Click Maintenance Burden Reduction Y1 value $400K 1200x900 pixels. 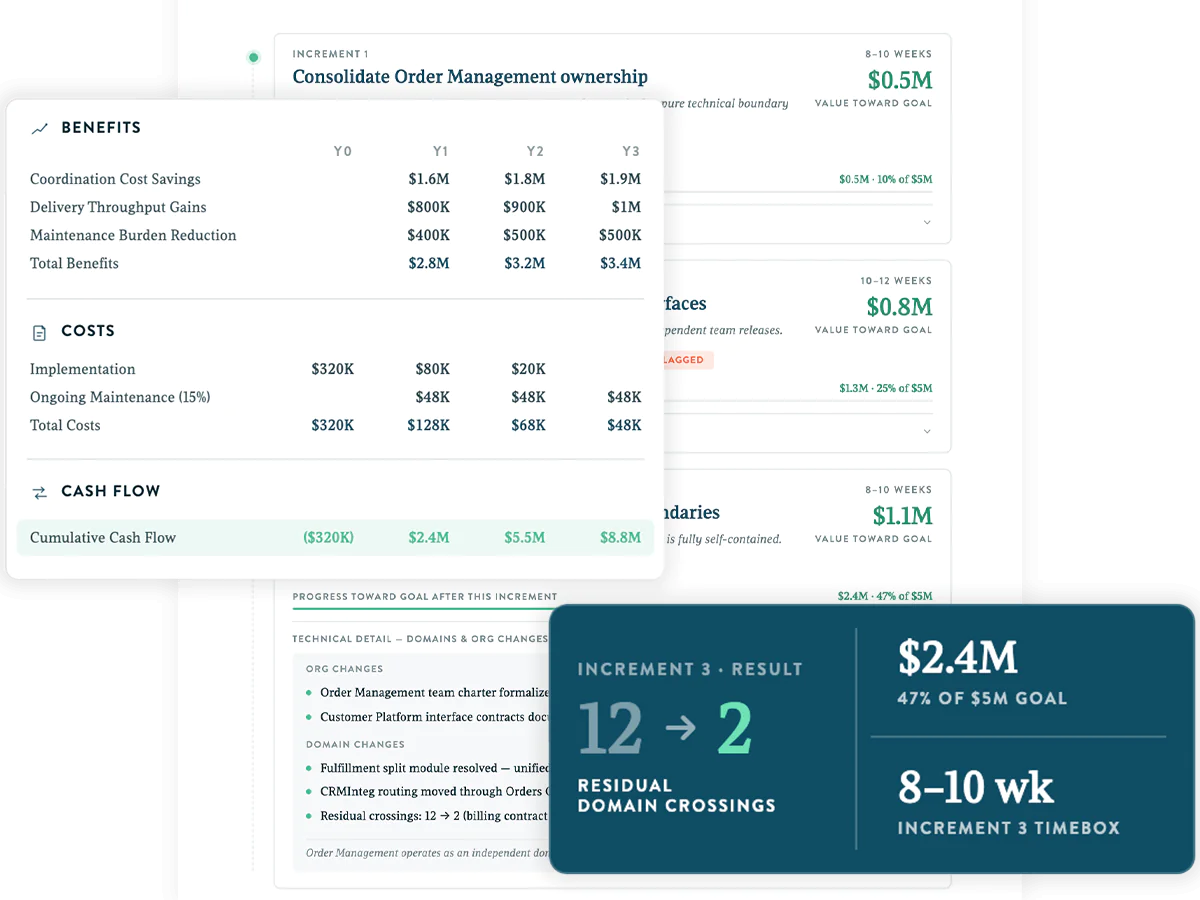click(x=428, y=235)
